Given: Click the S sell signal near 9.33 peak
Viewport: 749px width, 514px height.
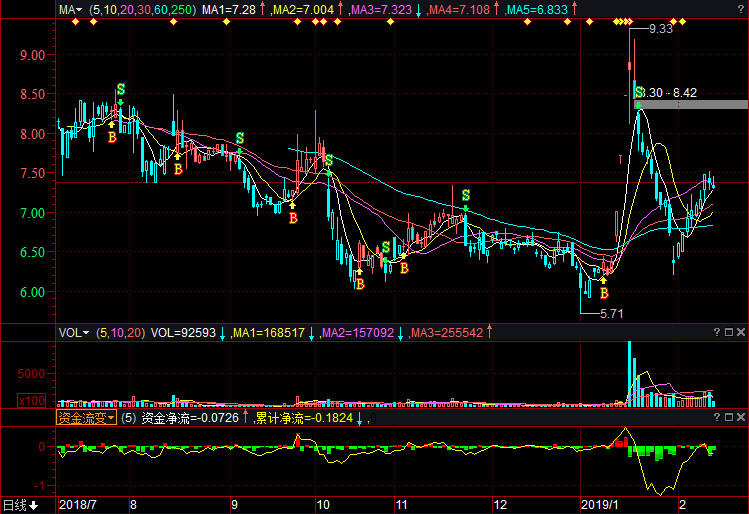Looking at the screenshot, I should point(639,93).
